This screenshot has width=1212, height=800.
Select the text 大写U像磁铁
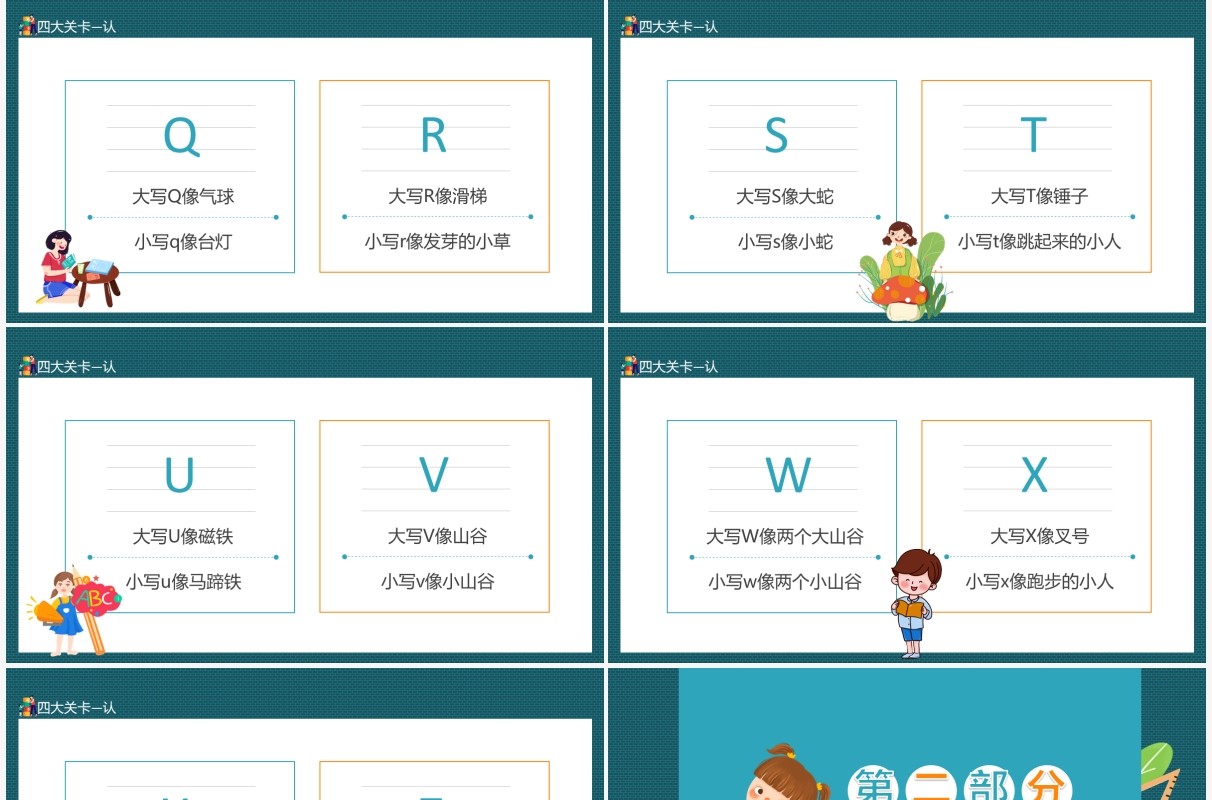(x=183, y=536)
